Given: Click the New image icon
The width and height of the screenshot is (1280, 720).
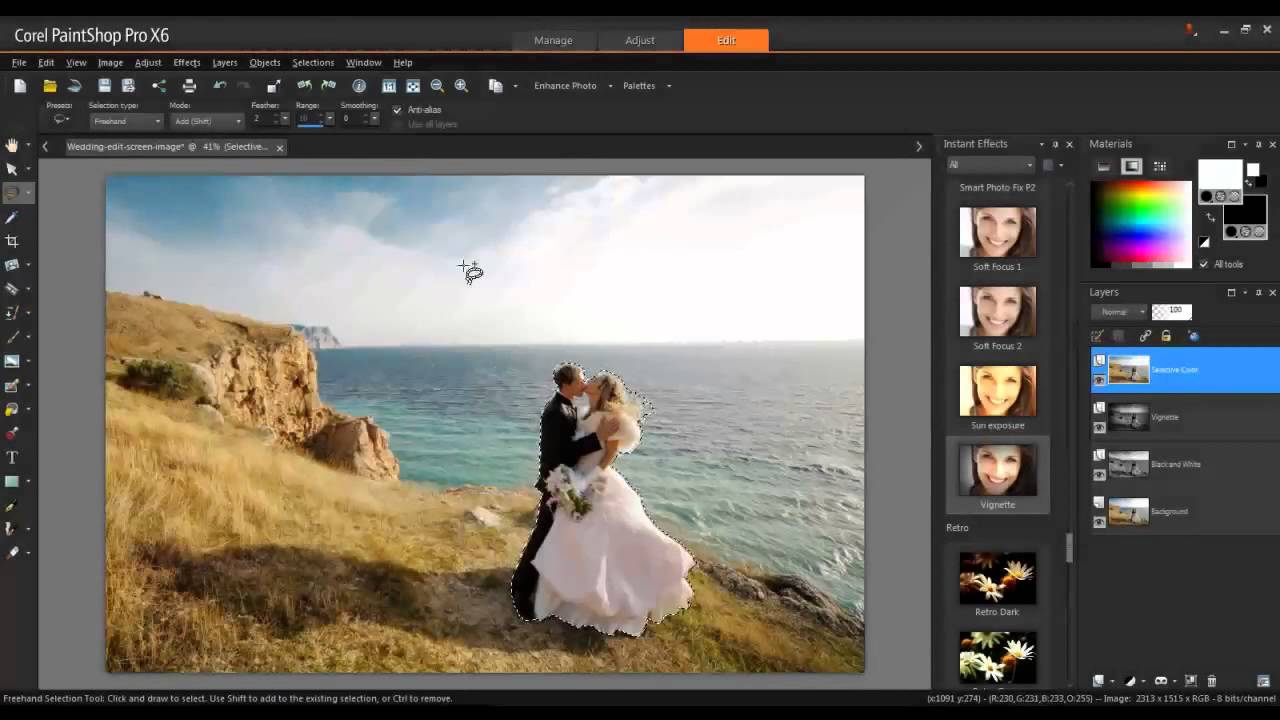Looking at the screenshot, I should coord(20,86).
